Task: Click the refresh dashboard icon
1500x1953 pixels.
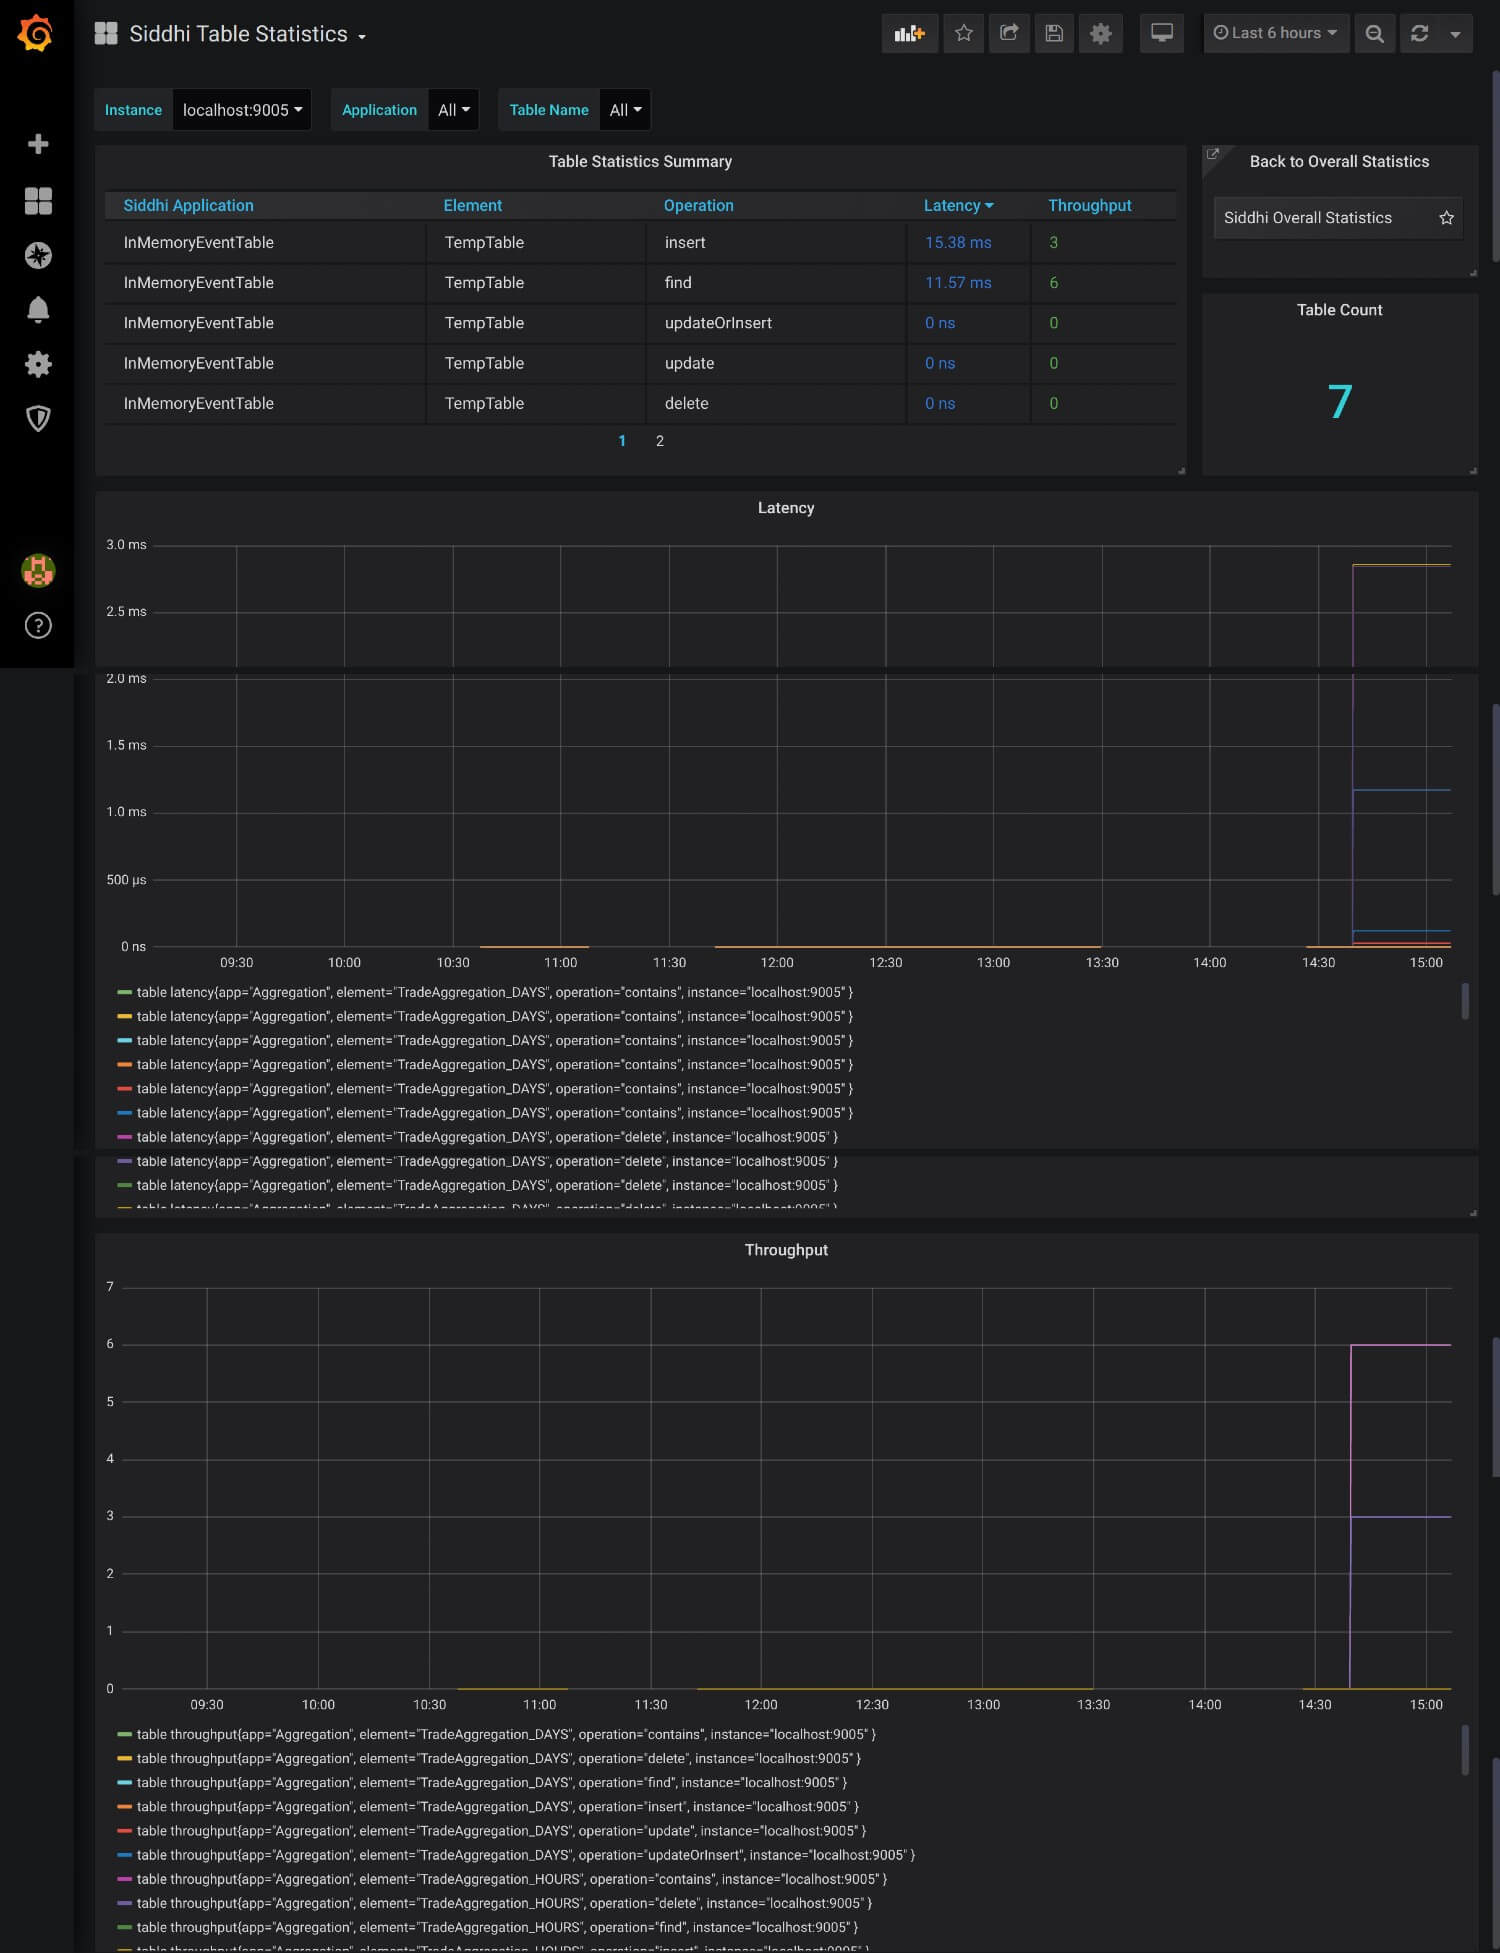Action: coord(1419,33)
